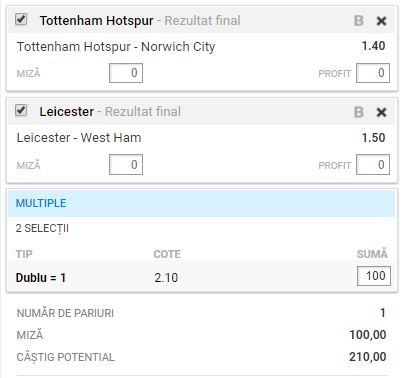
Task: Select the Dublu = 1 bet type row
Action: tap(201, 277)
